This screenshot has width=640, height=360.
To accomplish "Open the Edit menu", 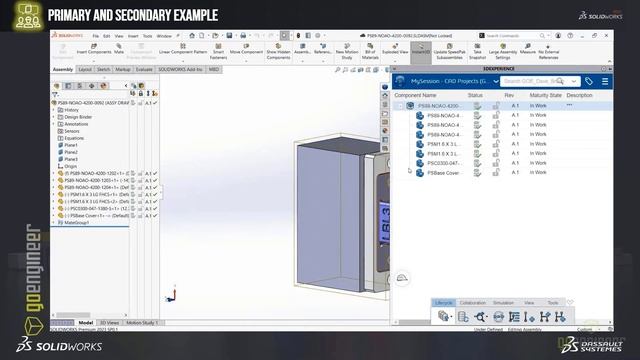I will click(x=107, y=36).
